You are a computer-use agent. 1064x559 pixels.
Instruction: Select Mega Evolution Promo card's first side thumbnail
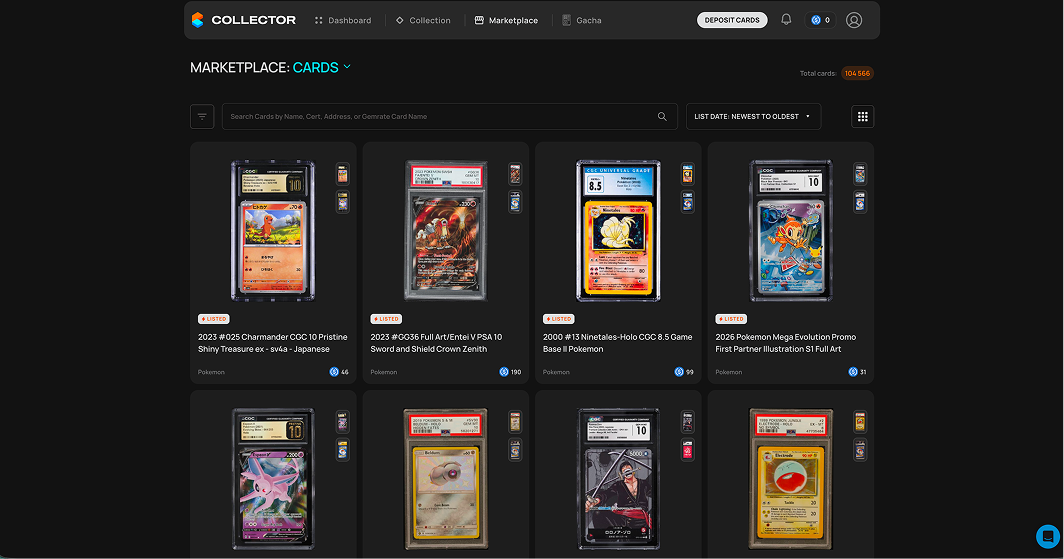tap(860, 174)
